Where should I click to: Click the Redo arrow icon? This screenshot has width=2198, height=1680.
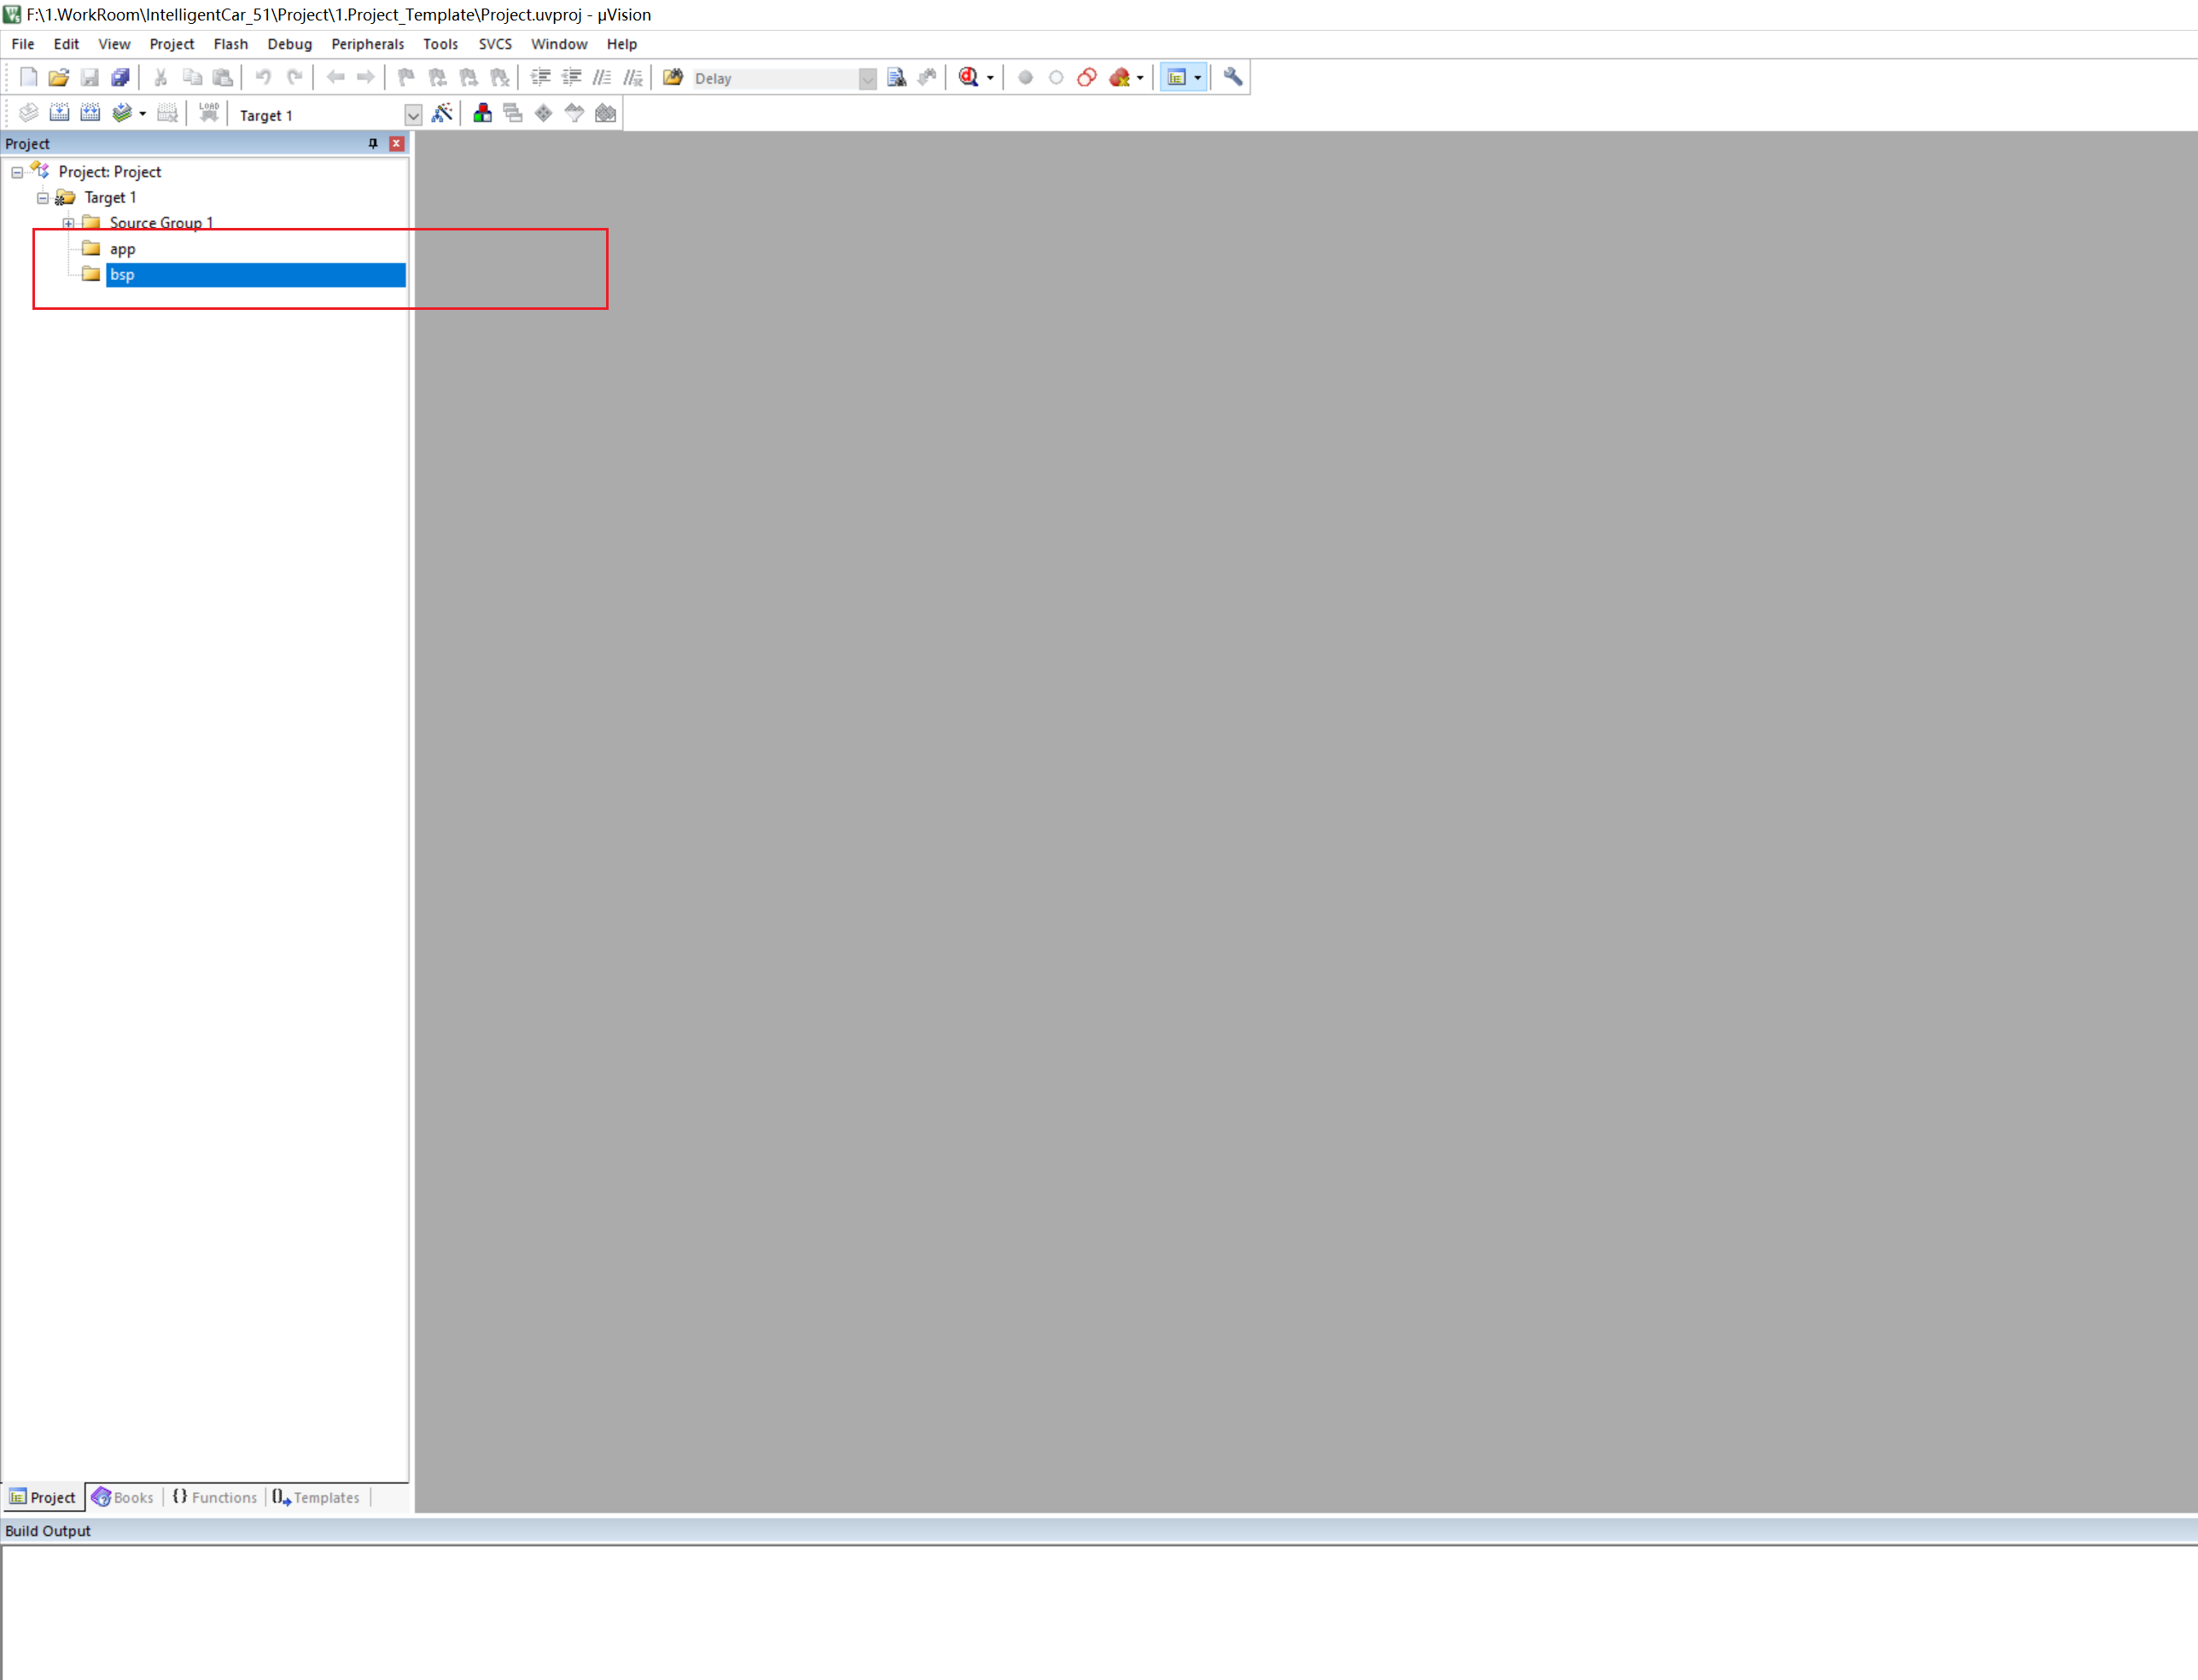294,77
